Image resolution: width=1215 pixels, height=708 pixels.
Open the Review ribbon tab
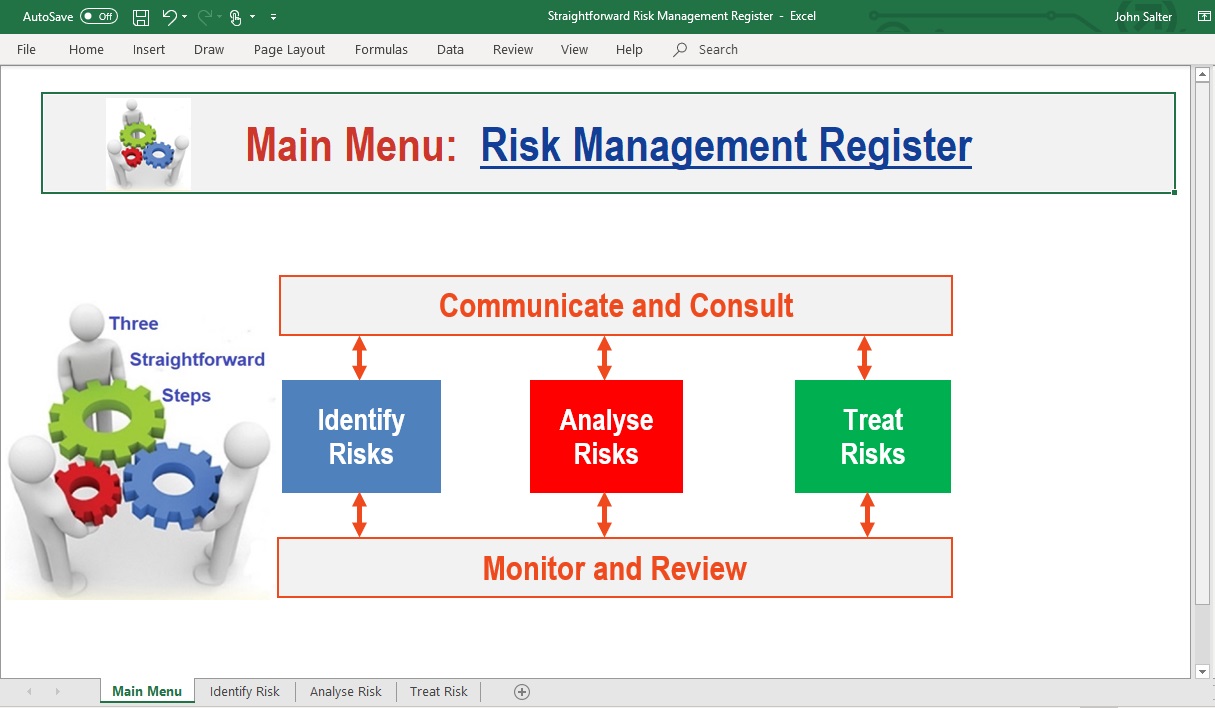(513, 49)
